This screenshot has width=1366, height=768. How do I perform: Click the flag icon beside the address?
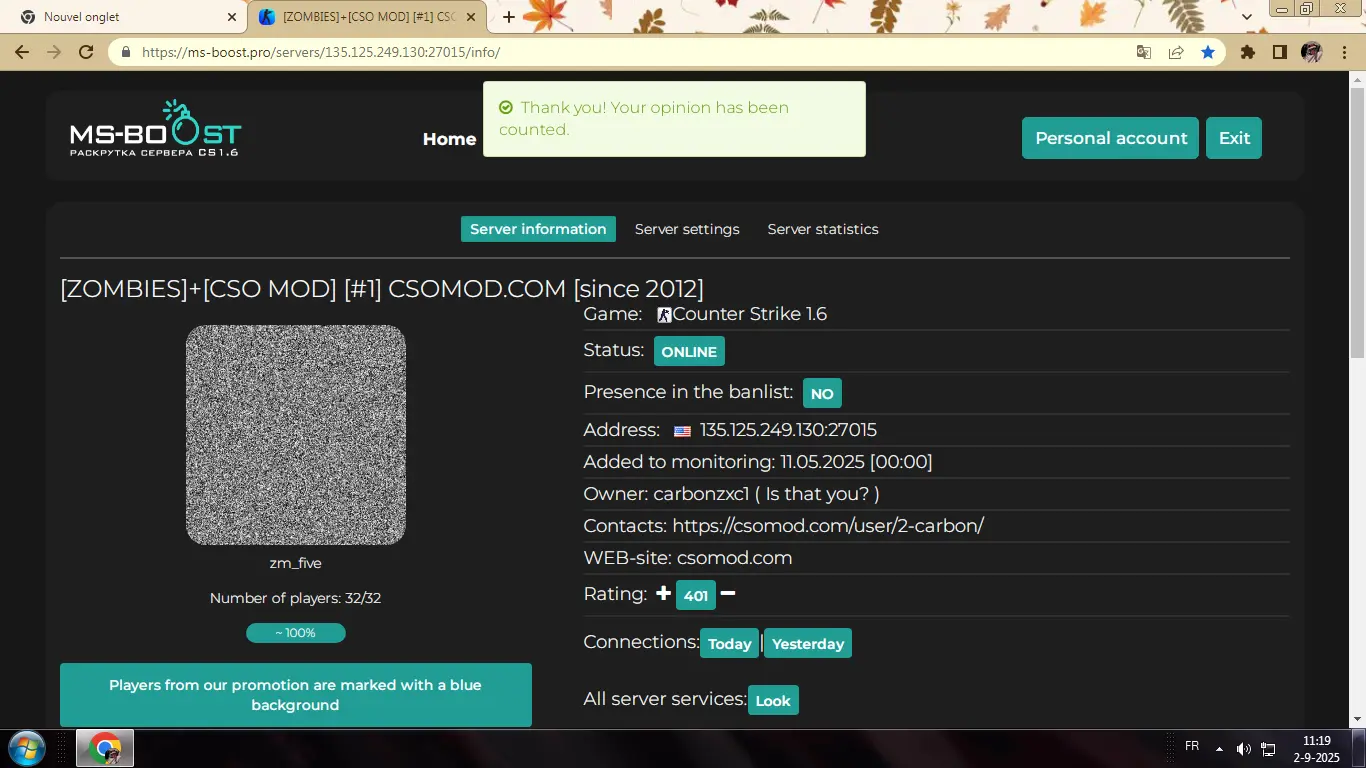(x=682, y=431)
